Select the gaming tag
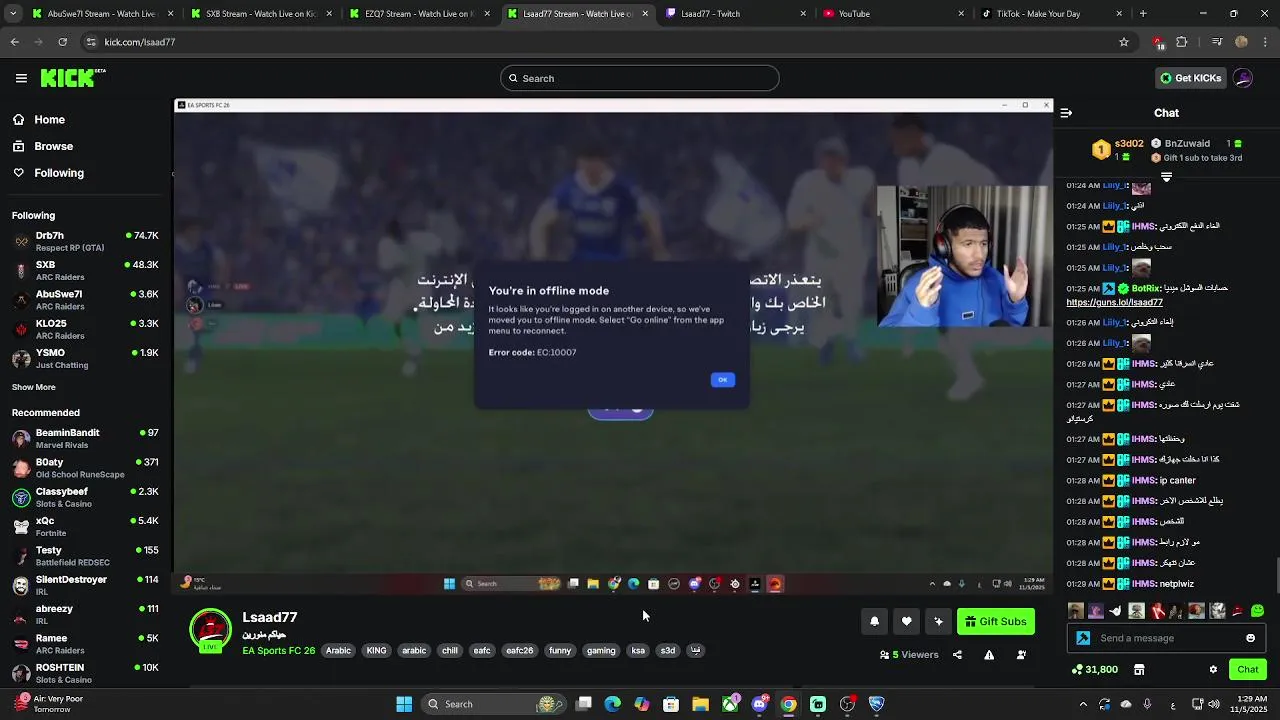 point(601,651)
